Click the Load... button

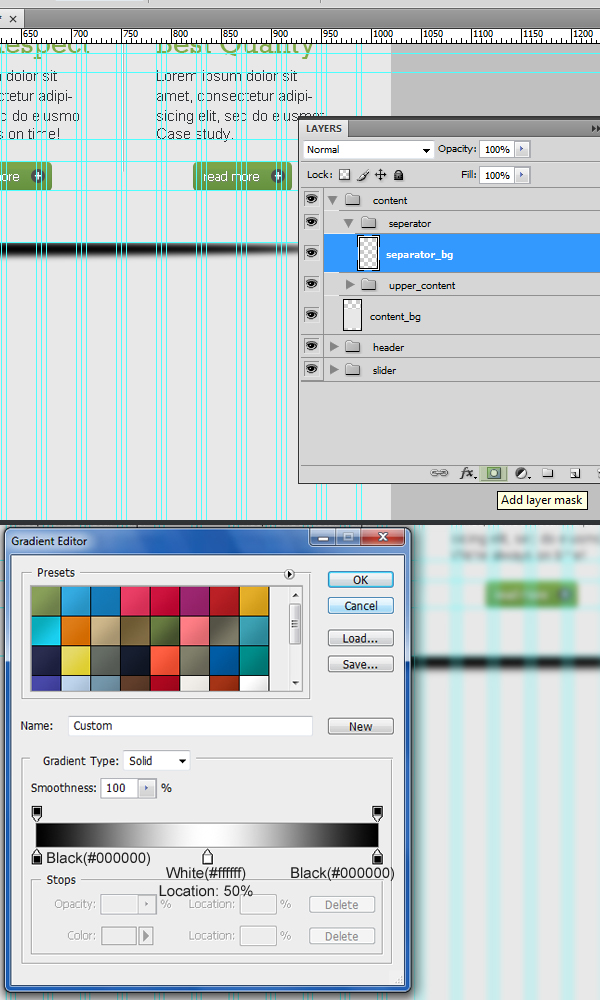click(x=360, y=638)
